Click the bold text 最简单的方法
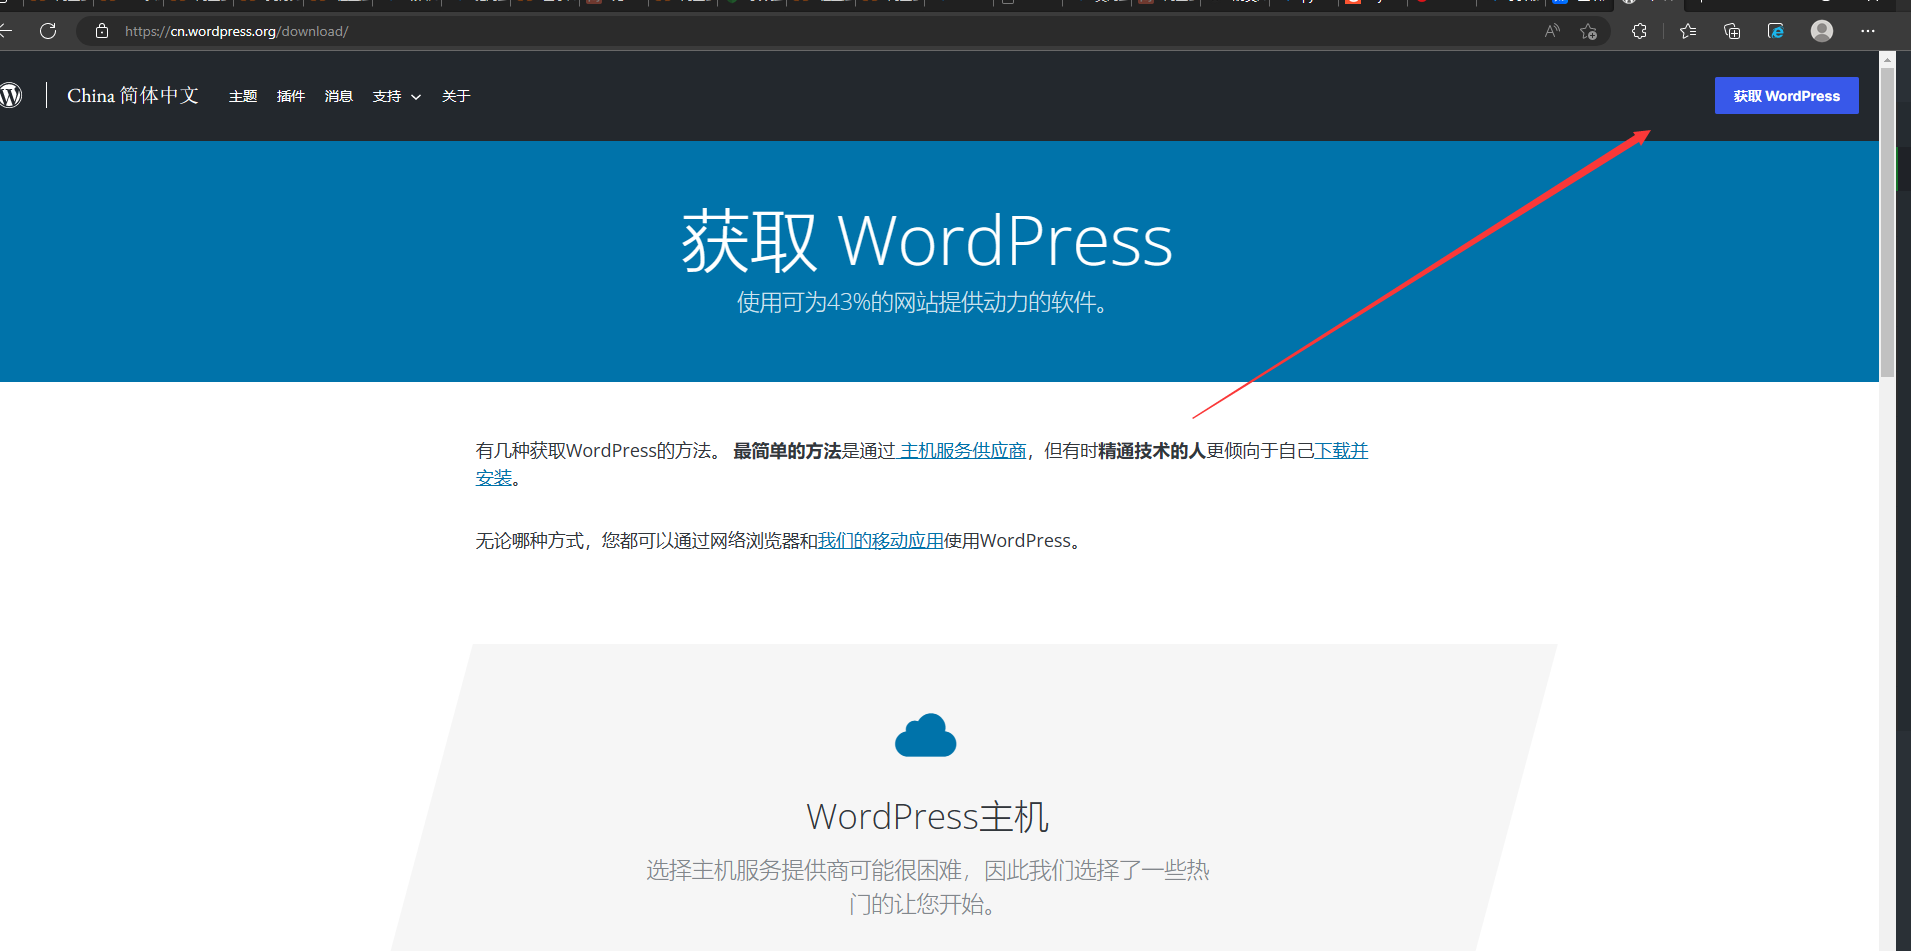1911x951 pixels. (x=787, y=451)
